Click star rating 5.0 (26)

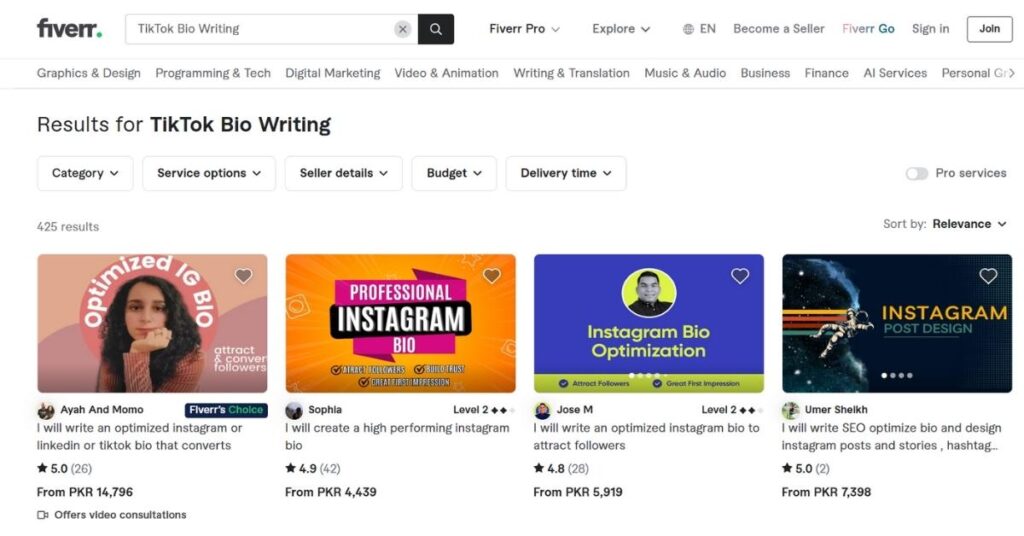coord(65,469)
